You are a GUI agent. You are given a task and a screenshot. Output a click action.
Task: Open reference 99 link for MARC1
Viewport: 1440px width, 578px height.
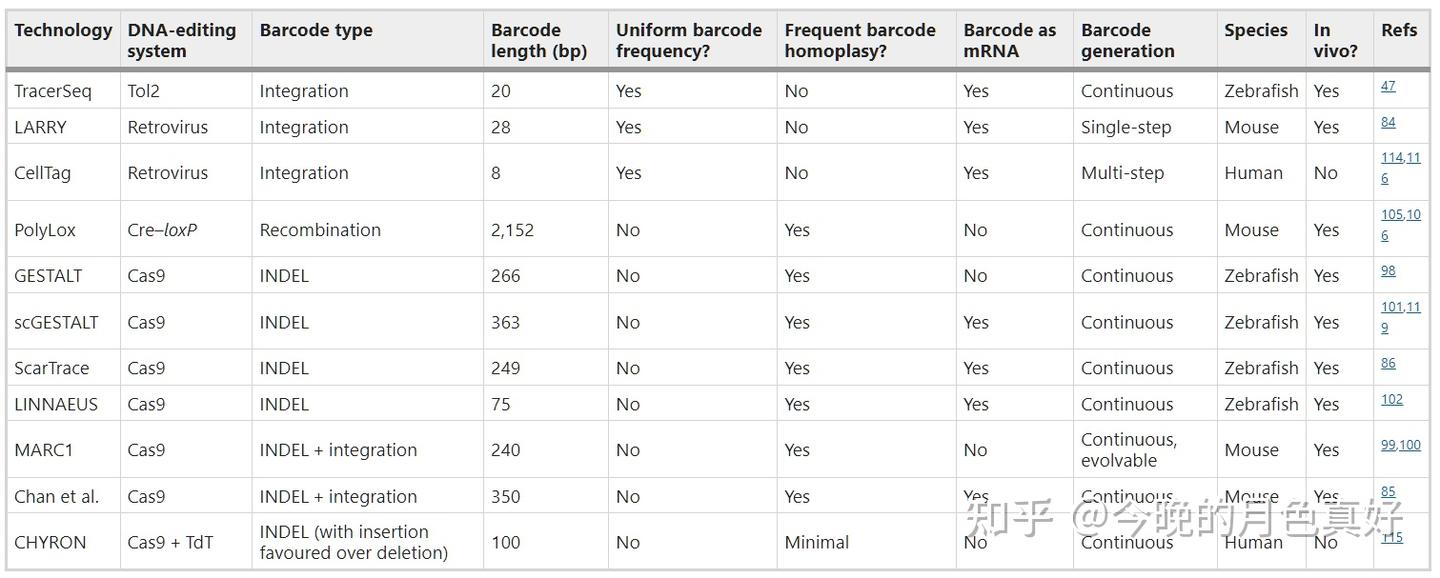[1388, 445]
